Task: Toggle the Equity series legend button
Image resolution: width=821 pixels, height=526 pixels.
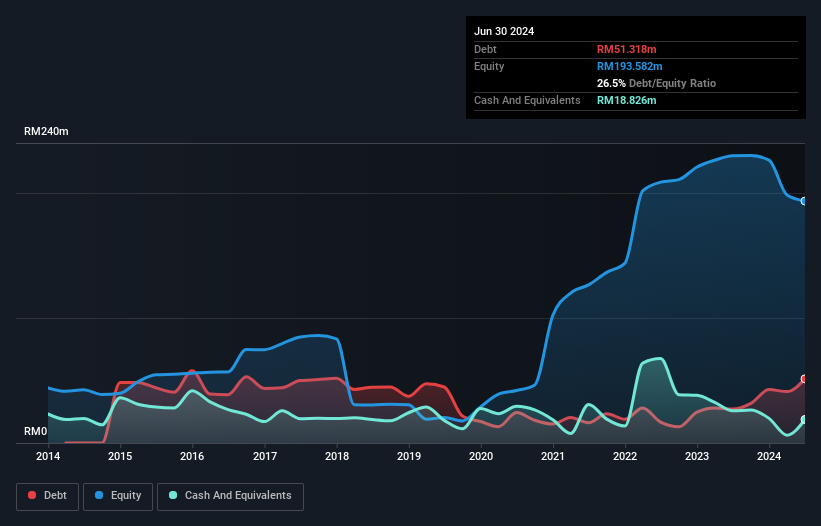Action: click(118, 496)
